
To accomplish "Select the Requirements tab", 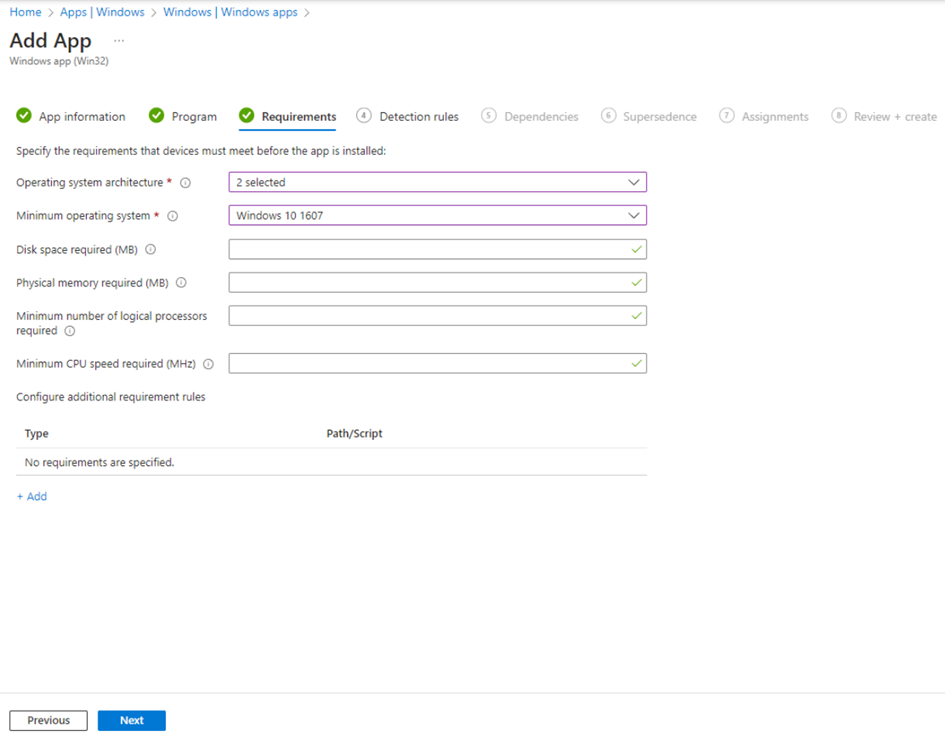I will click(298, 117).
